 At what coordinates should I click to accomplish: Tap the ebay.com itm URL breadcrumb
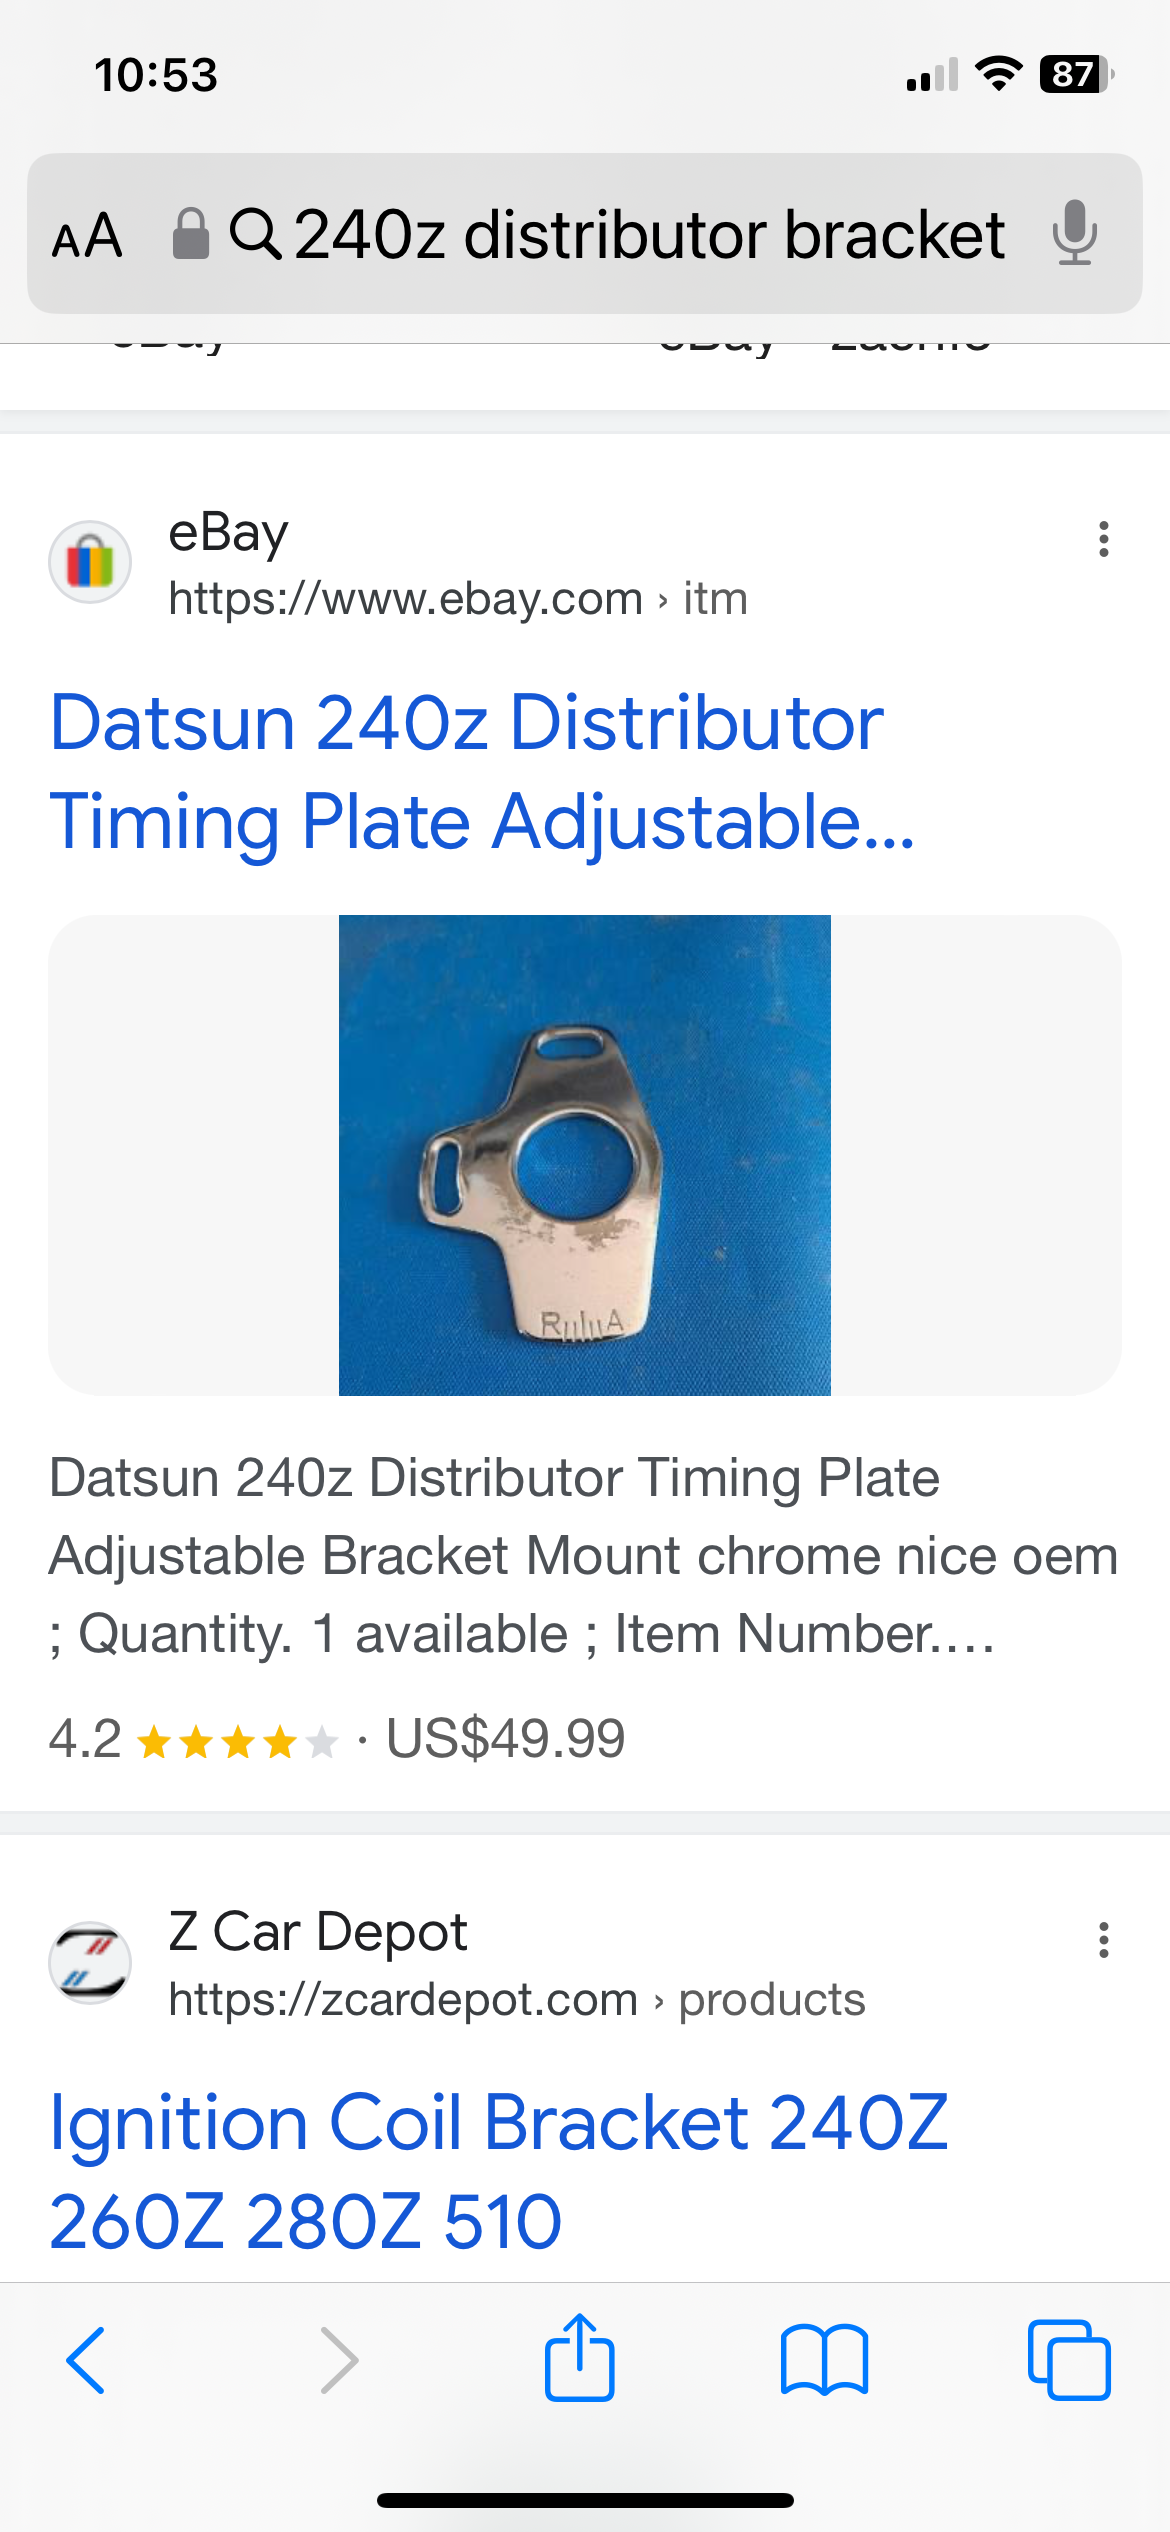458,599
